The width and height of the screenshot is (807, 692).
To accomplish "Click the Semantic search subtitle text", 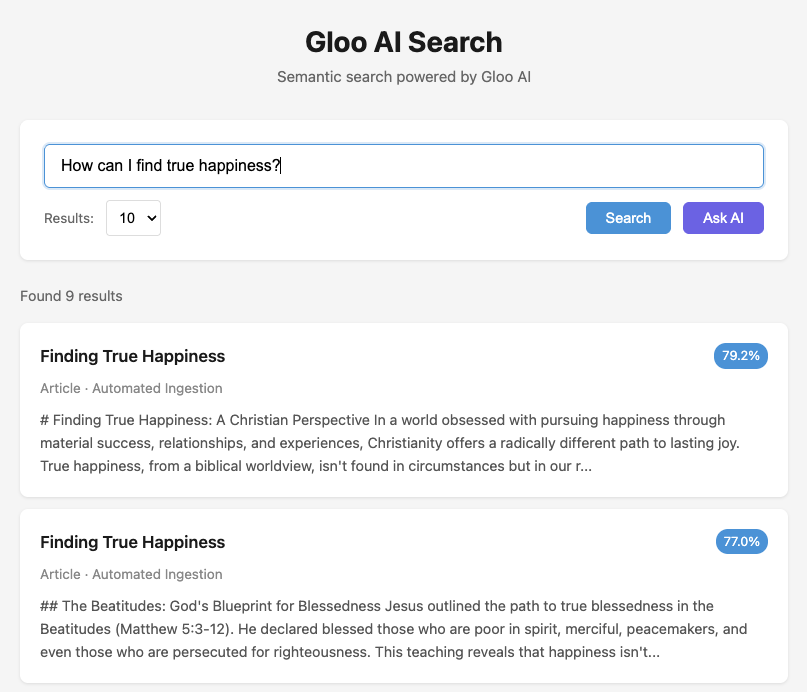I will 403,76.
